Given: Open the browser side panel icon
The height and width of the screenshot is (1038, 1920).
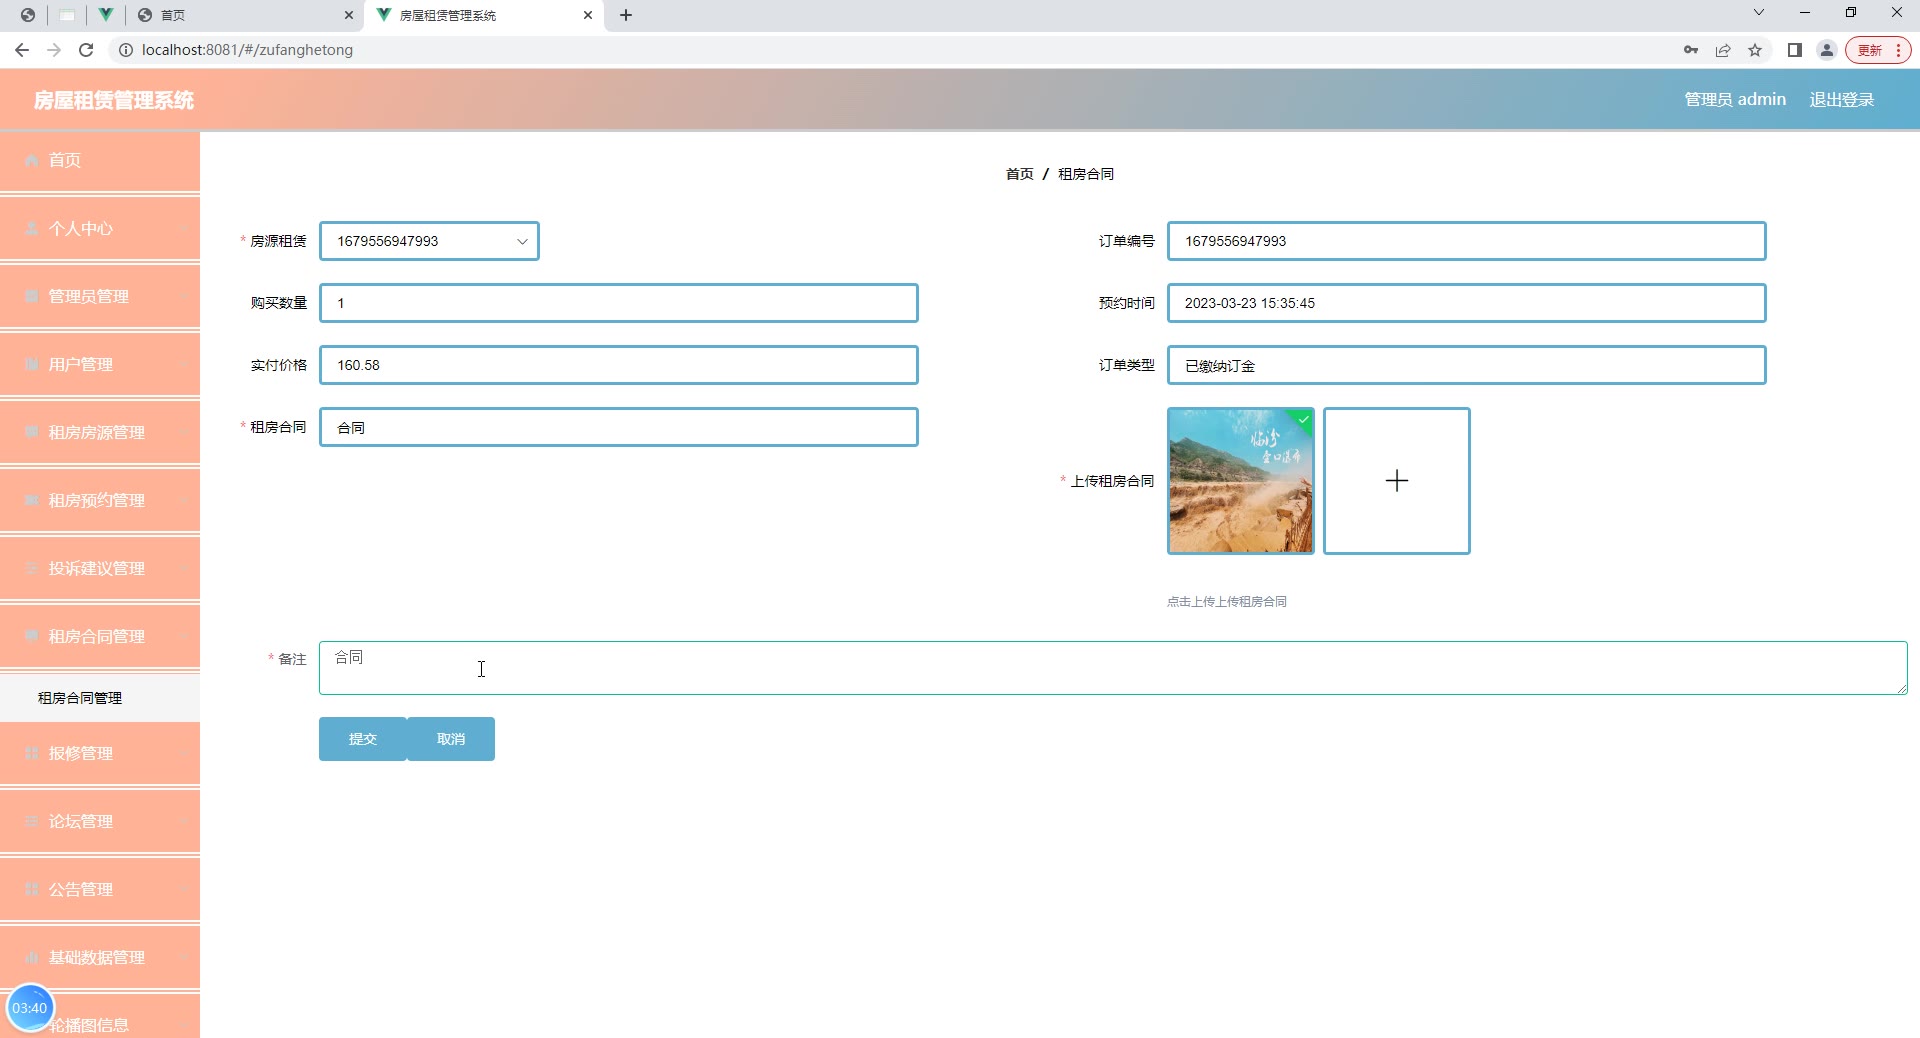Looking at the screenshot, I should [x=1795, y=50].
